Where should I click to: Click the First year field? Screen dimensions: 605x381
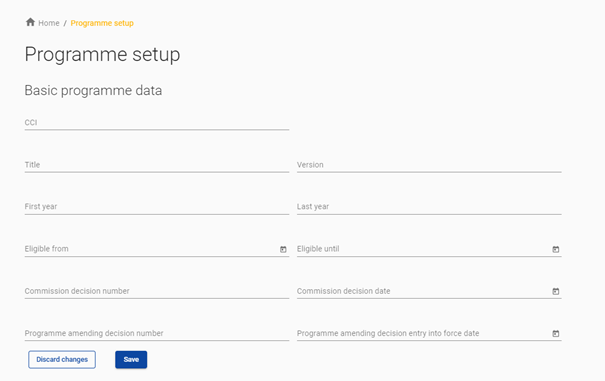[157, 207]
